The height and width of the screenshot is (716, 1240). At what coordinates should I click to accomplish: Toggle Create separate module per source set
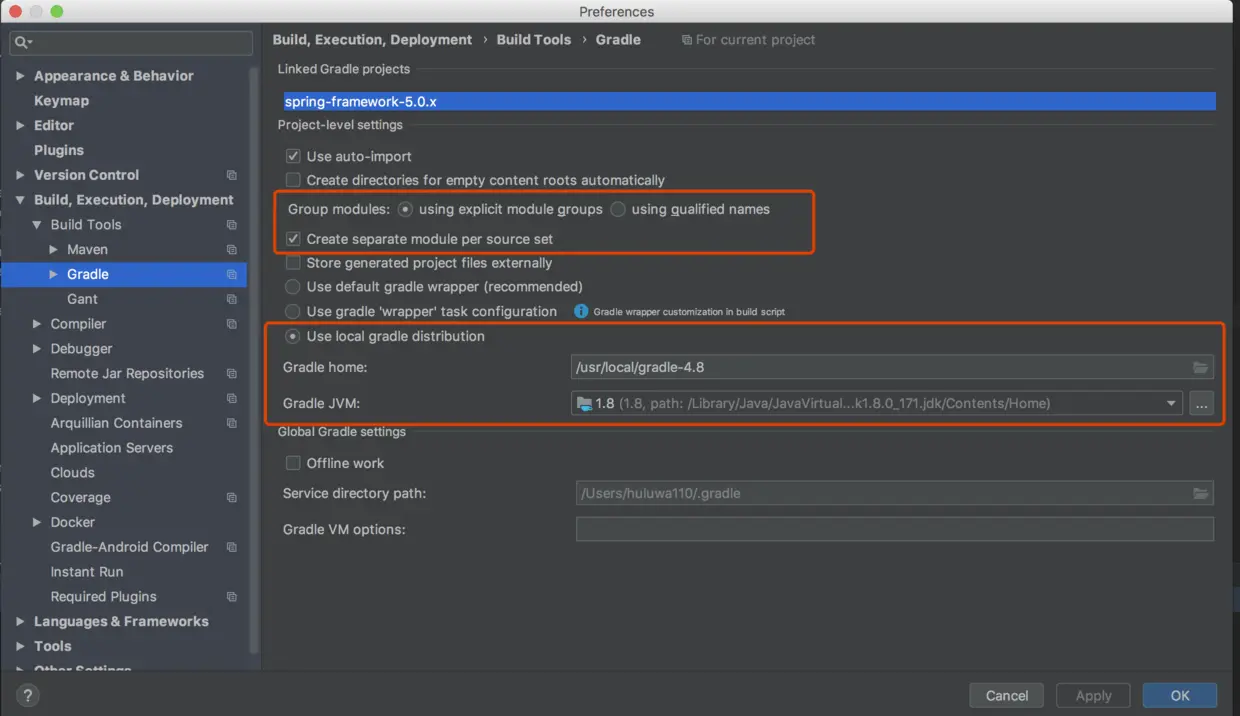coord(293,239)
